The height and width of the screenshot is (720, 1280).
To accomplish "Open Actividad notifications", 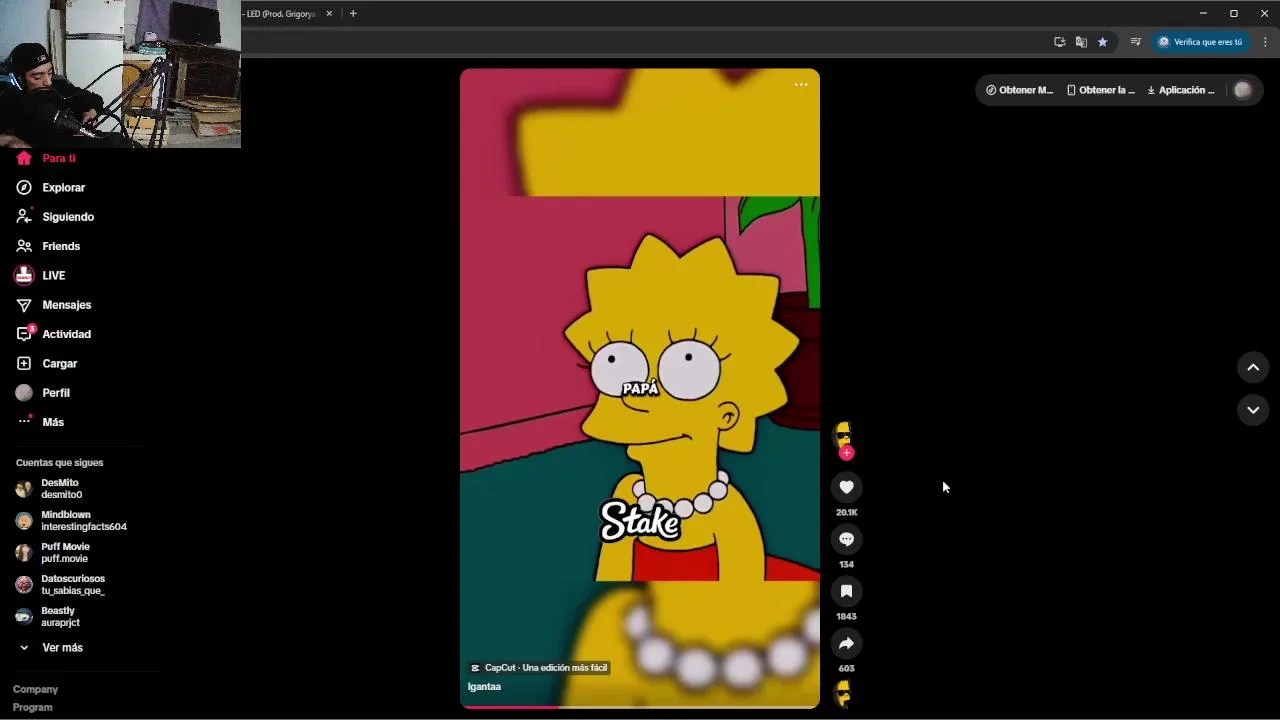I will coord(66,334).
